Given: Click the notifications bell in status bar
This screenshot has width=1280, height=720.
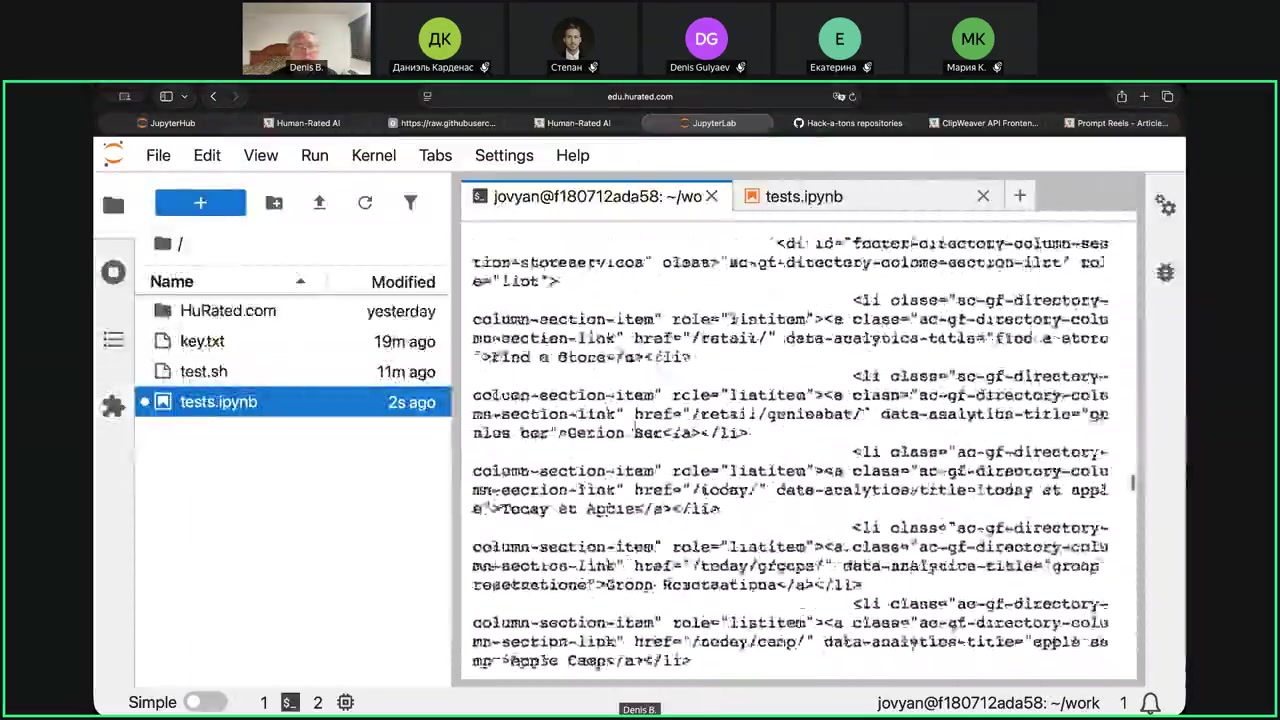Looking at the screenshot, I should 1151,703.
